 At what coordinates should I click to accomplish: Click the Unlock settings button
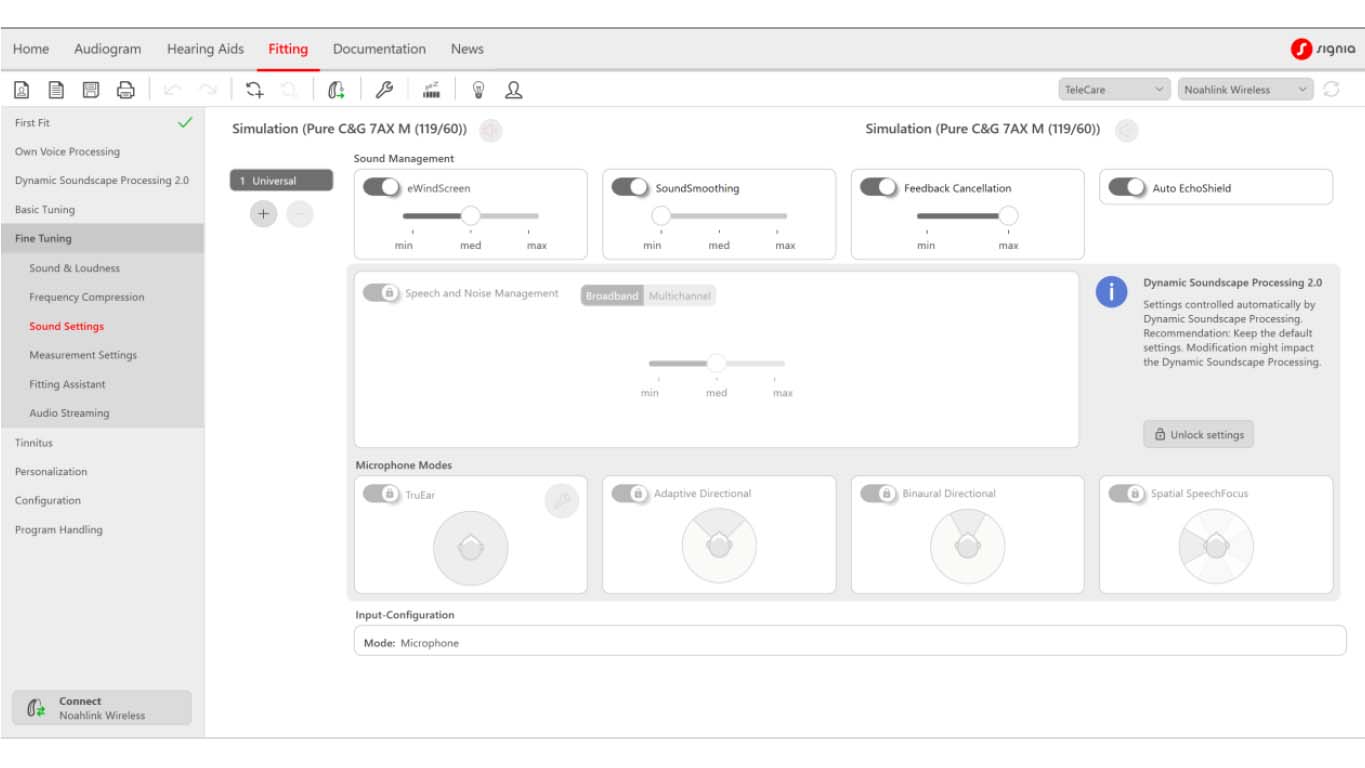(1198, 435)
